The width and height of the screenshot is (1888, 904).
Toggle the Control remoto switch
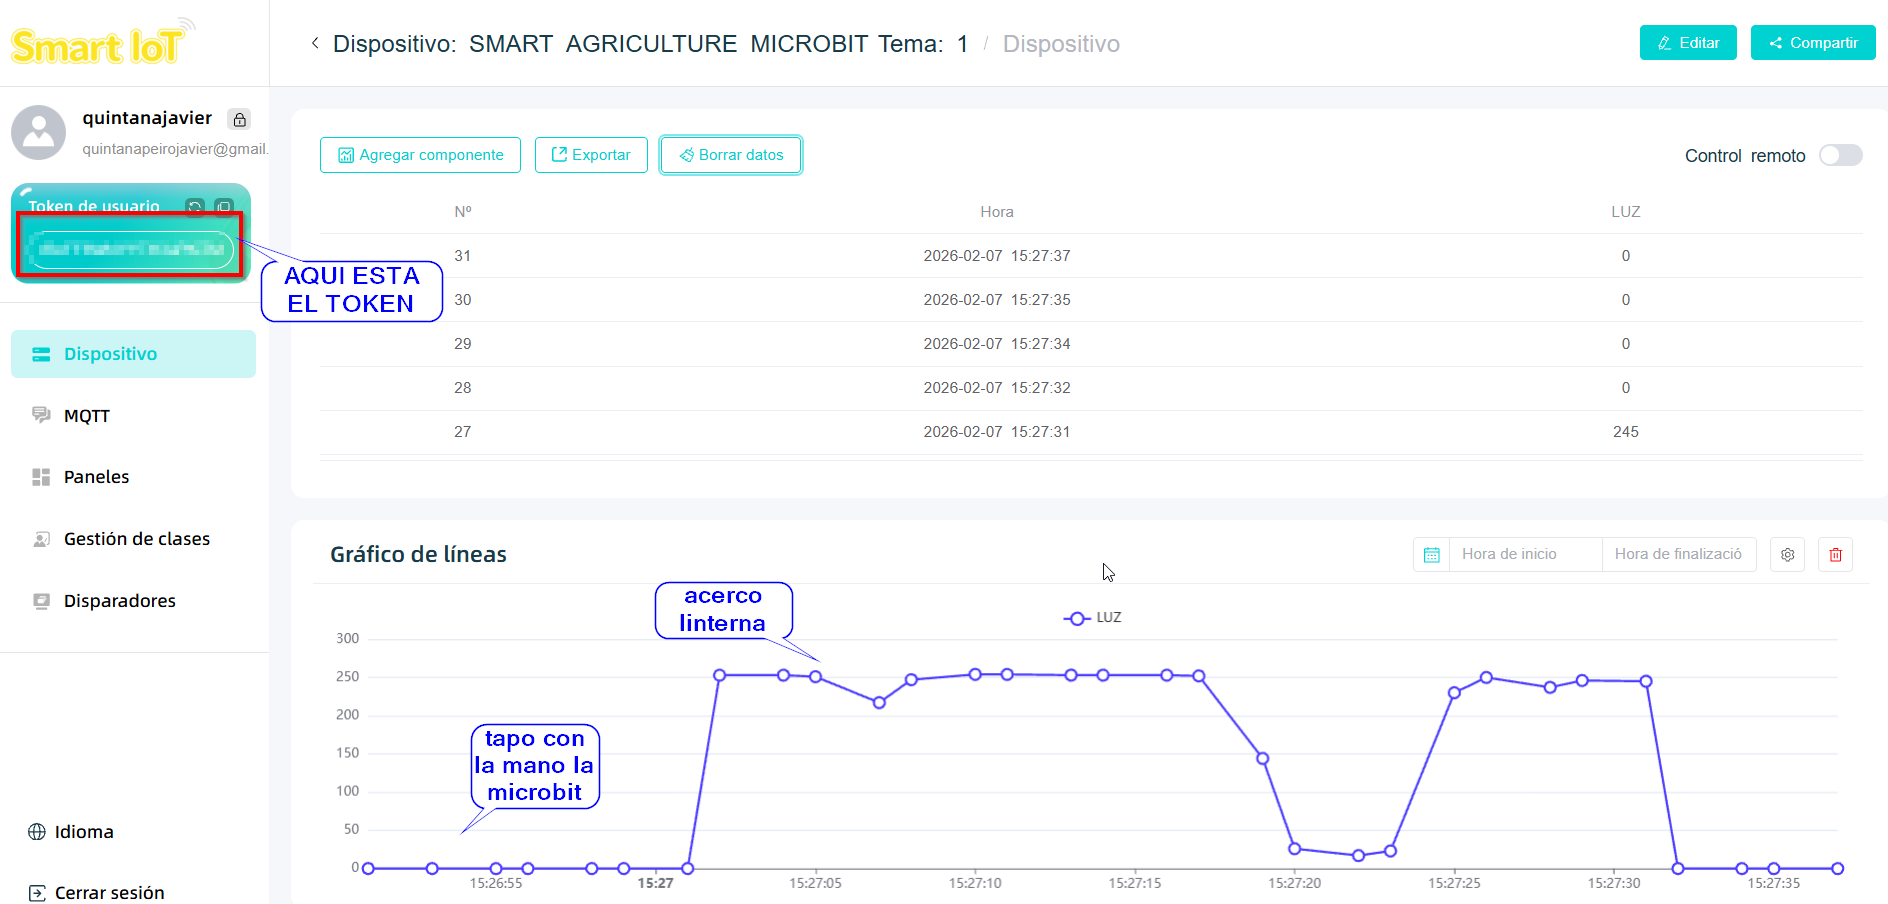coord(1840,155)
